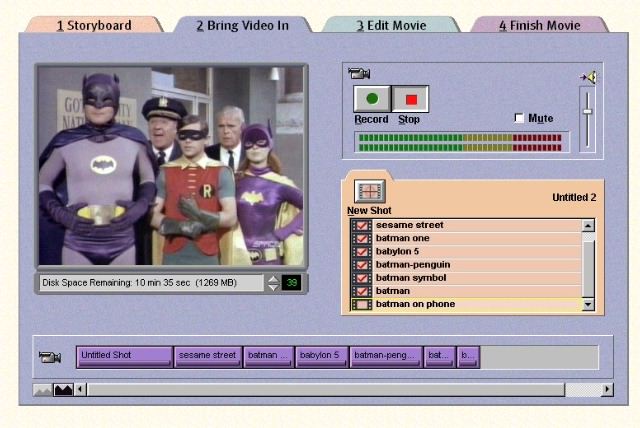Toggle the checkmark on babylon 5 shot
Viewport: 640px width, 428px height.
pos(362,252)
